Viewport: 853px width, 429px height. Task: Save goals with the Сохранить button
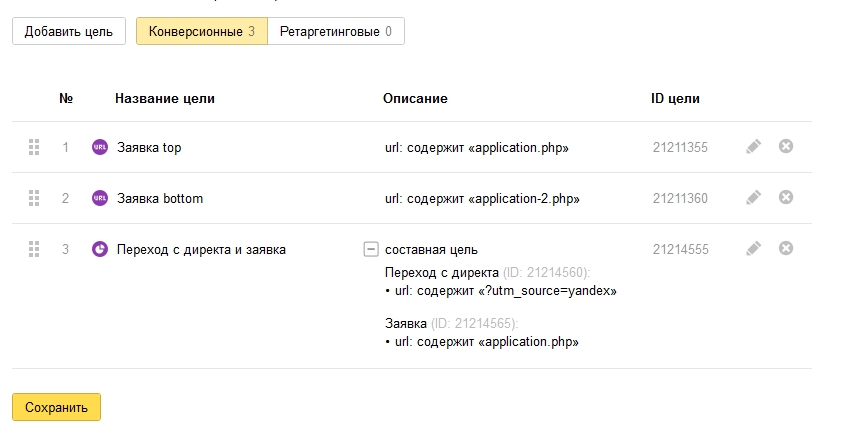coord(56,407)
